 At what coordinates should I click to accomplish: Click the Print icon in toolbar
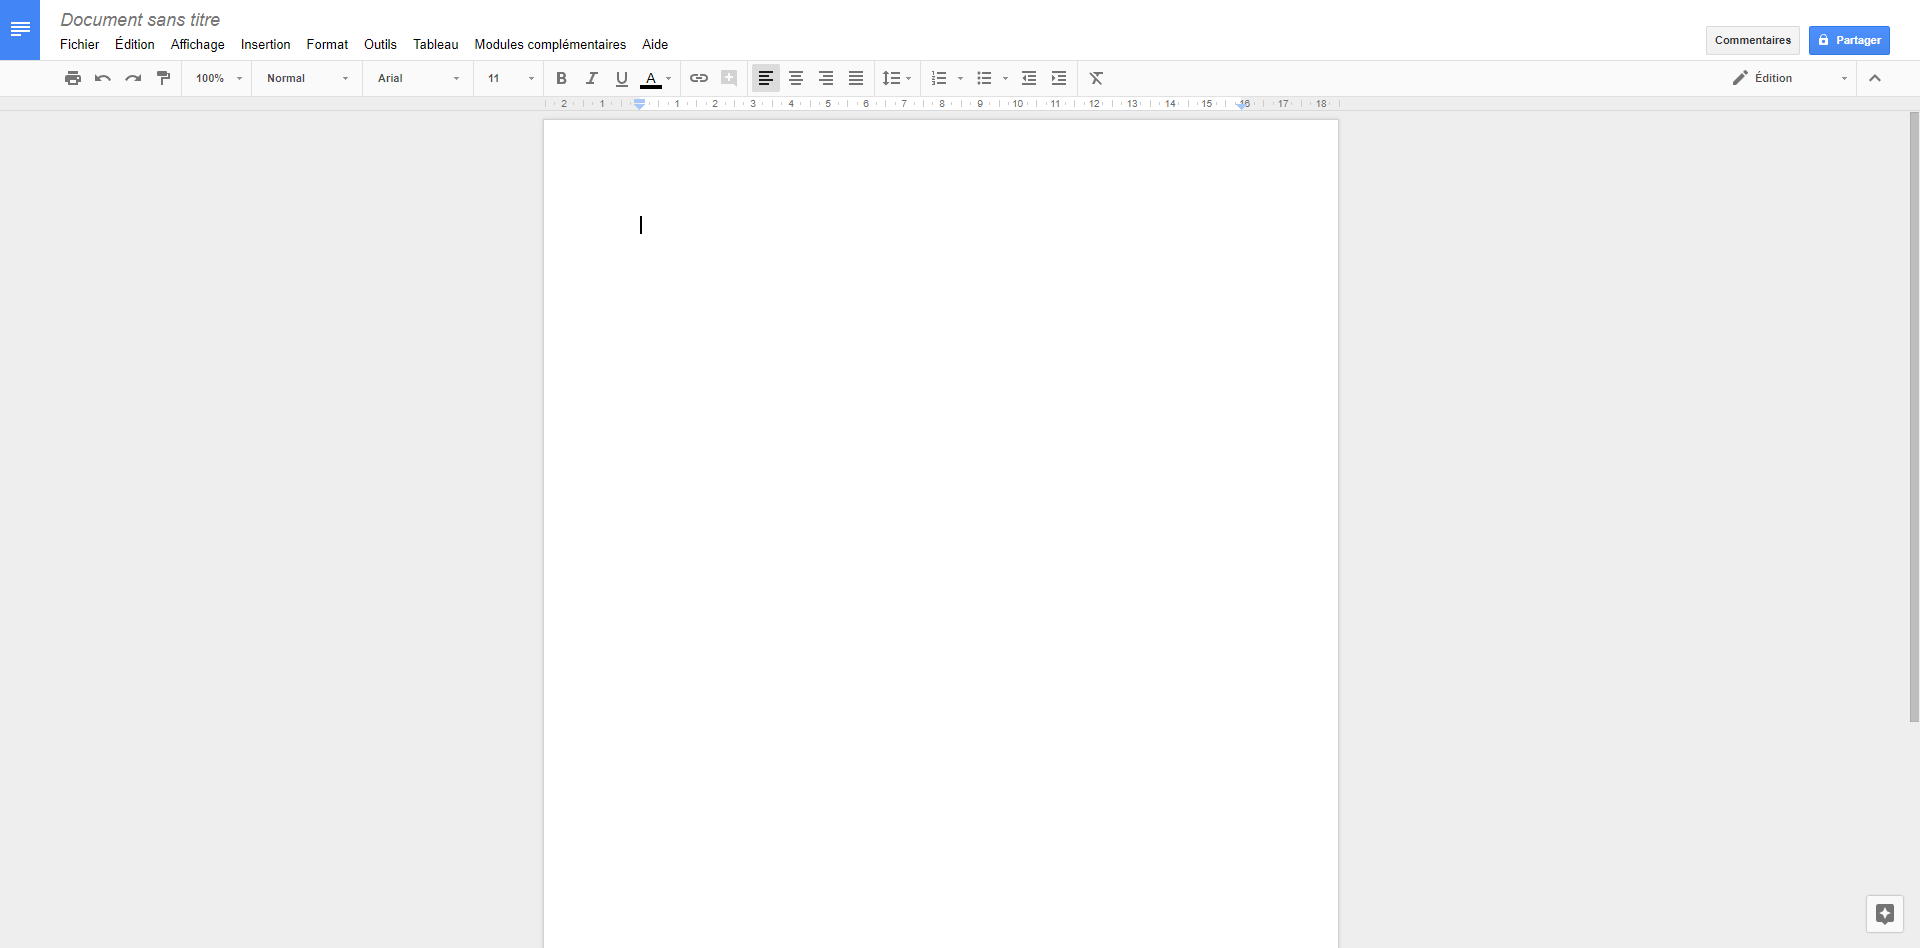click(x=73, y=78)
